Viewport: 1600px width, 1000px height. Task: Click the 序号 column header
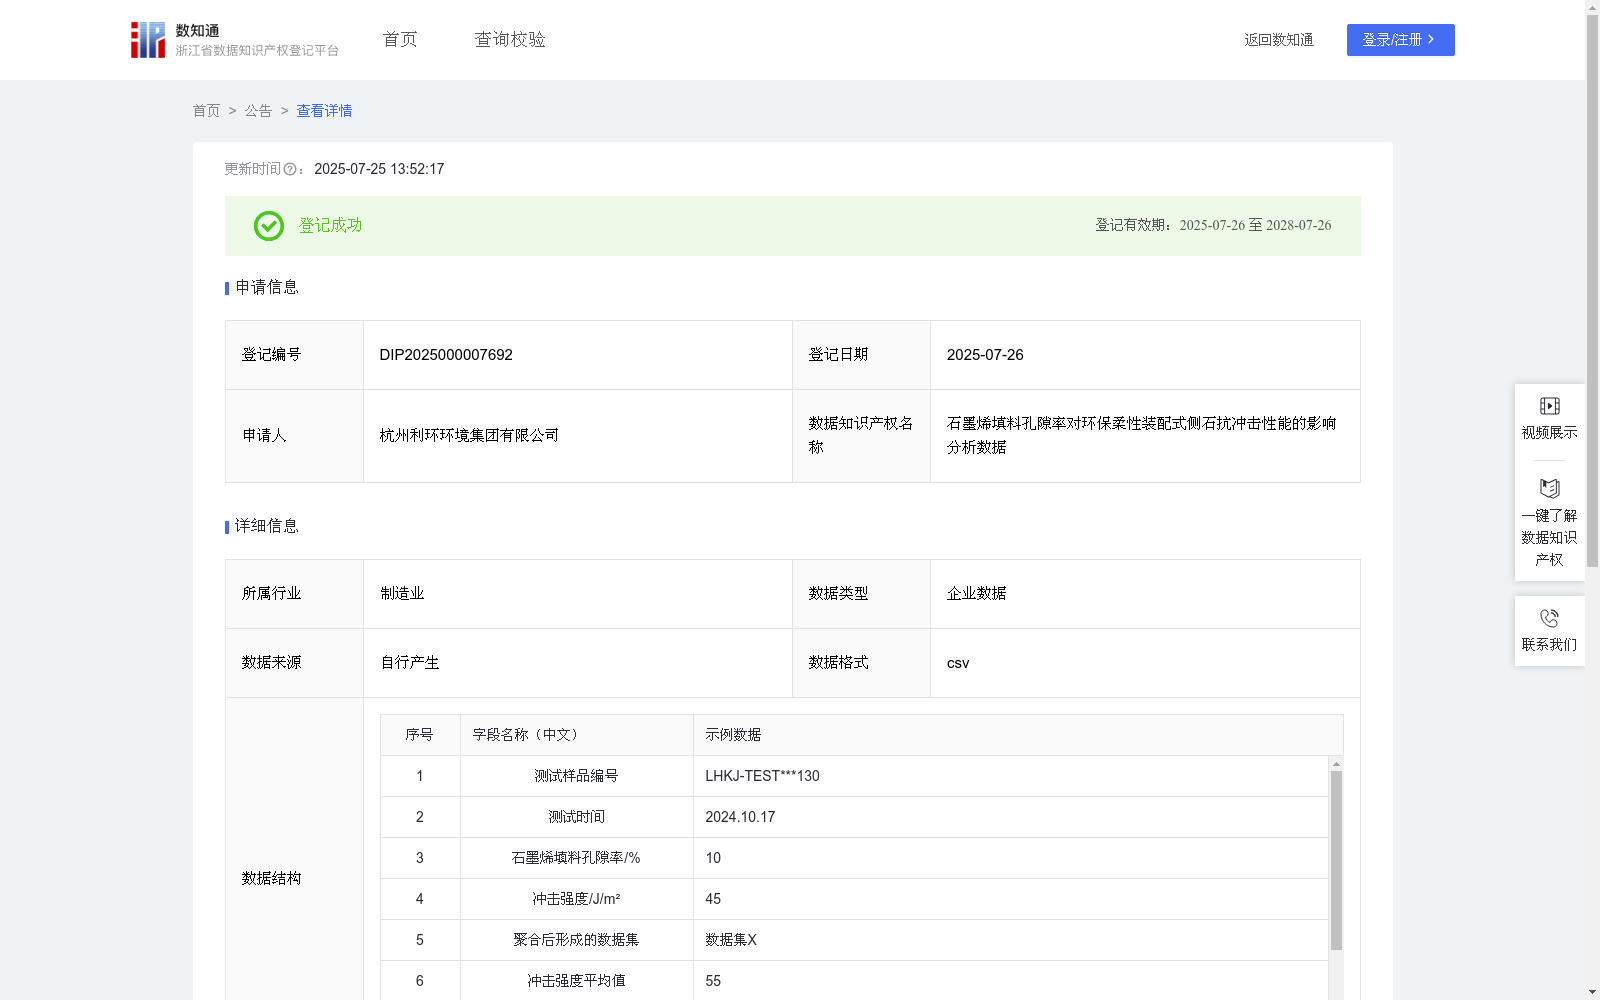(x=419, y=735)
